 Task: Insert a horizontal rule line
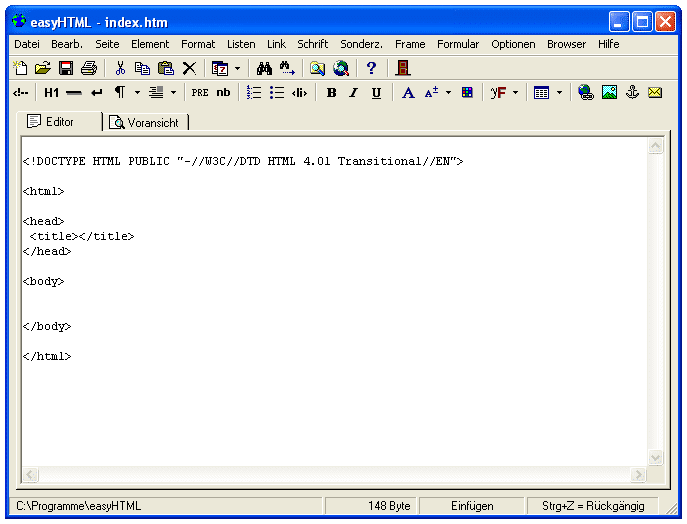[x=74, y=93]
